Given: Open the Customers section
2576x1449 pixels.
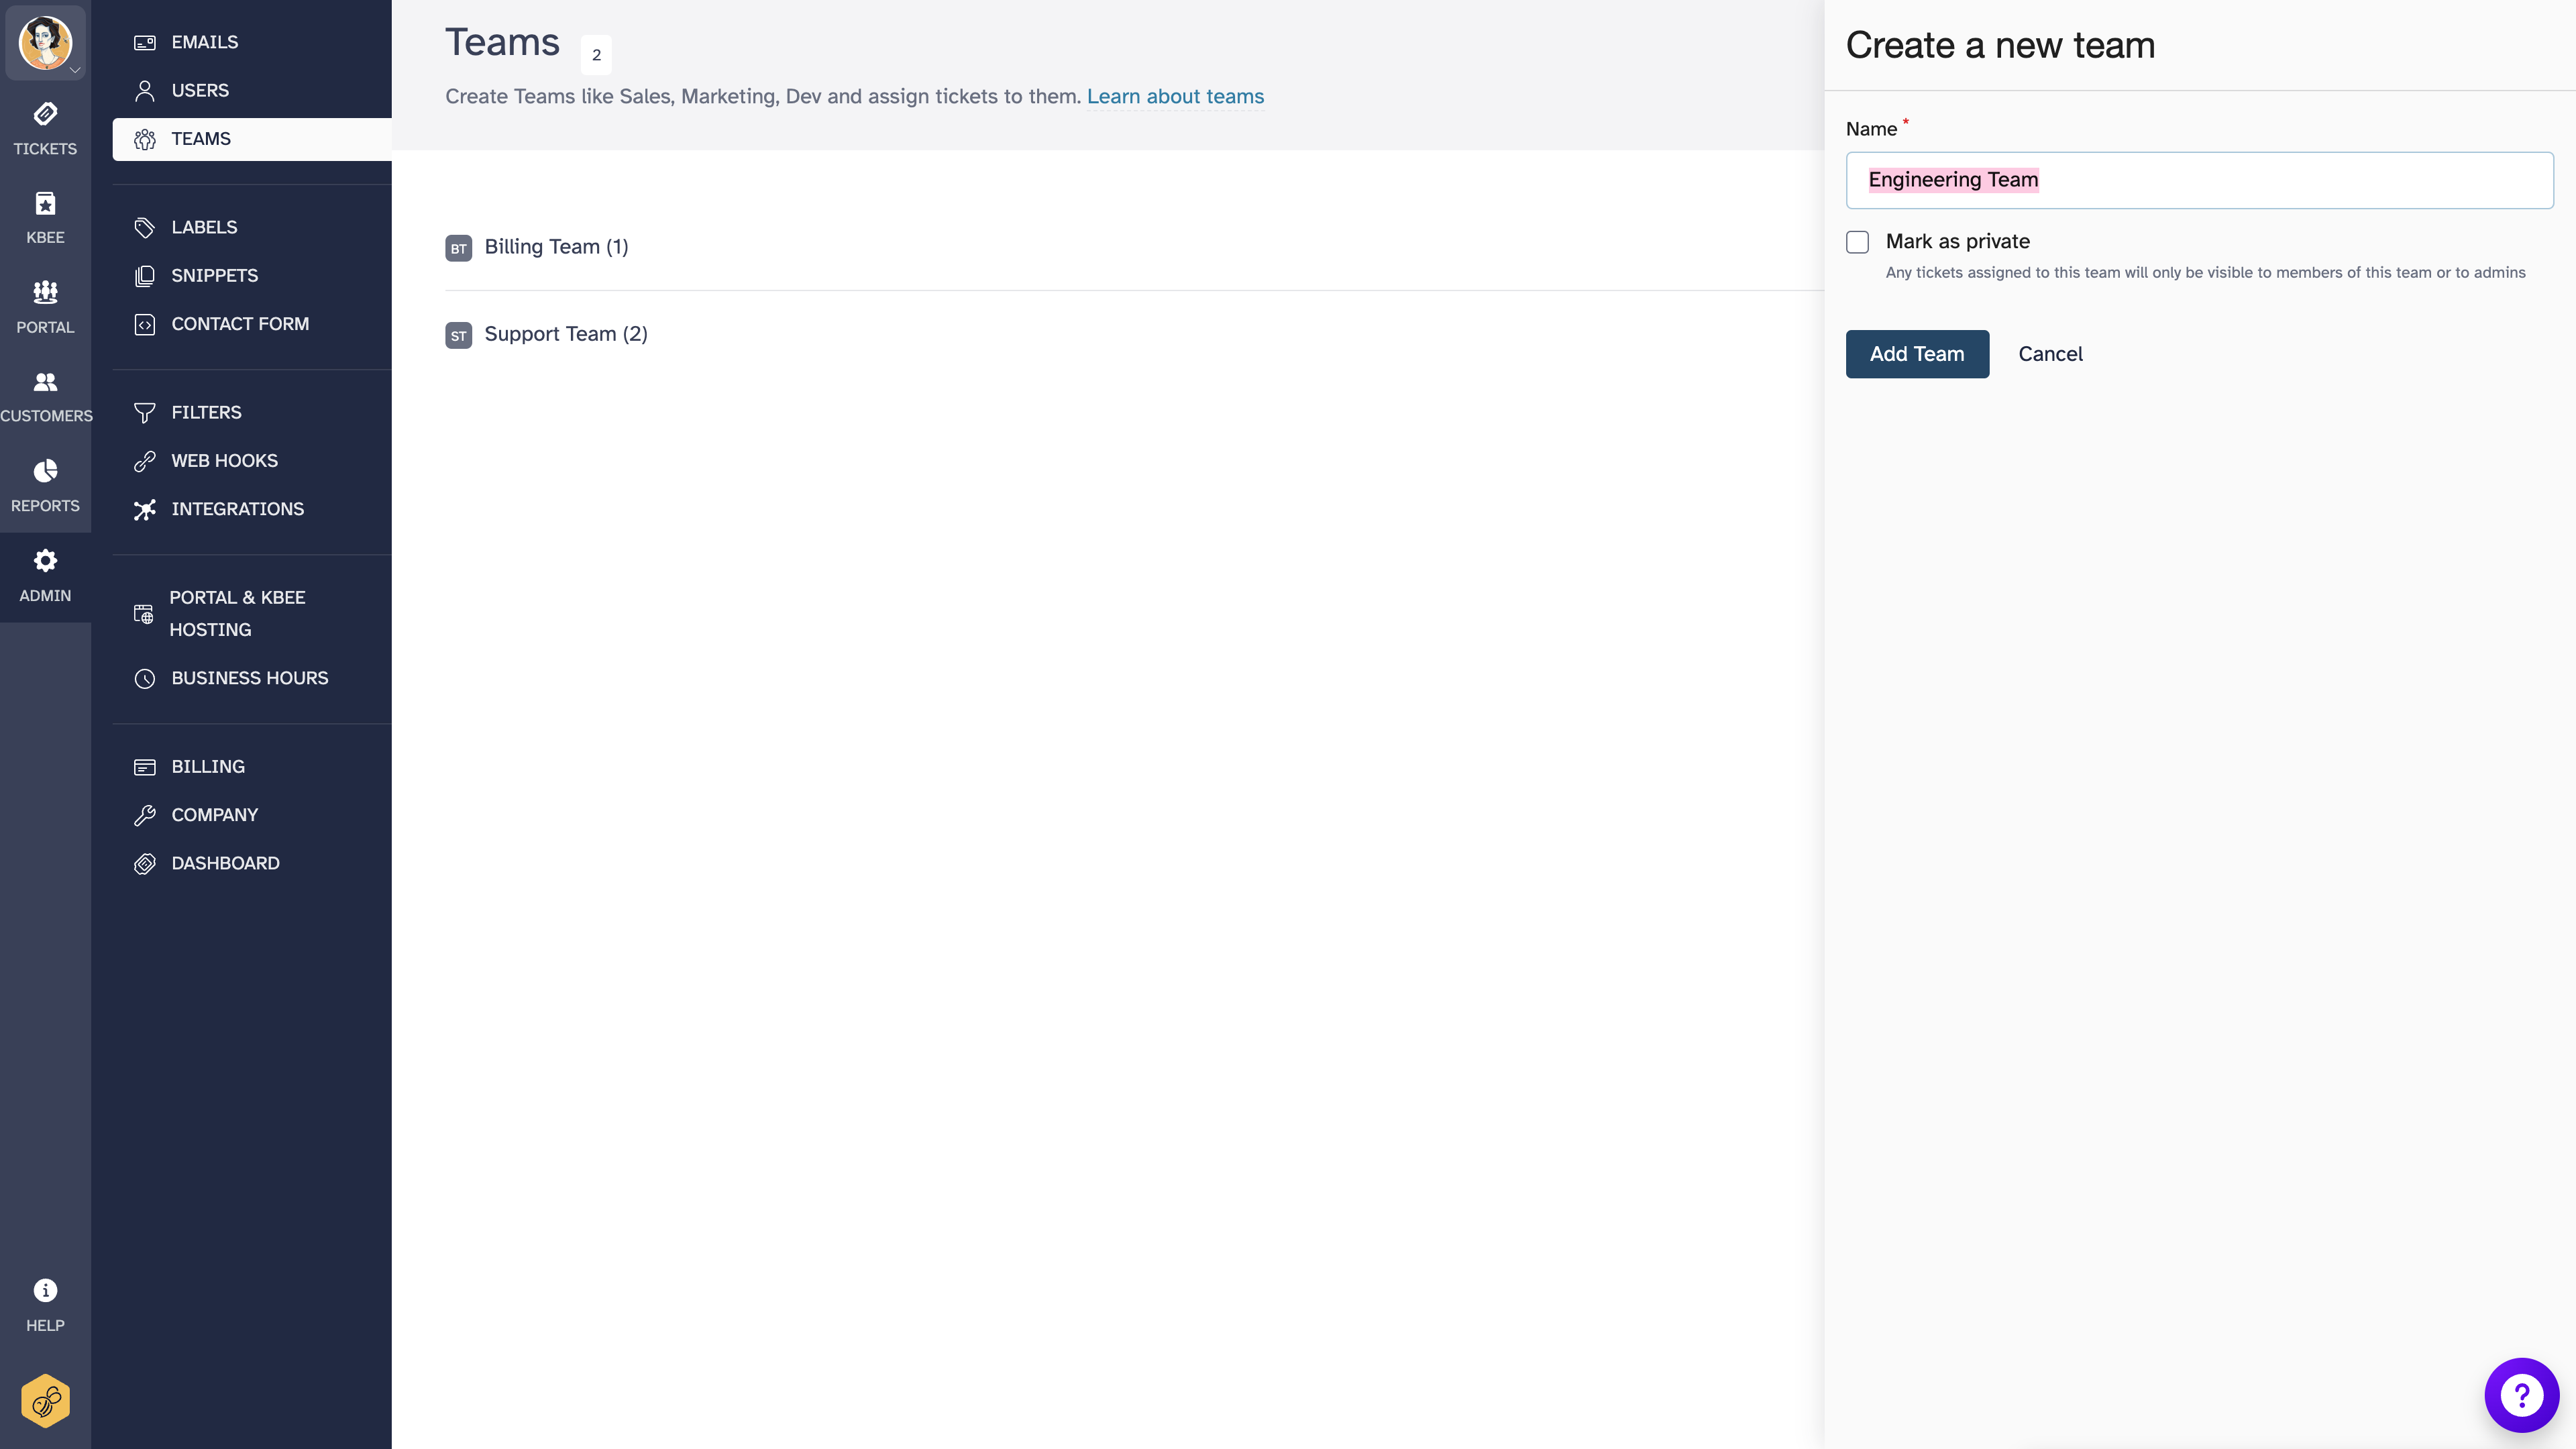Looking at the screenshot, I should pos(44,394).
